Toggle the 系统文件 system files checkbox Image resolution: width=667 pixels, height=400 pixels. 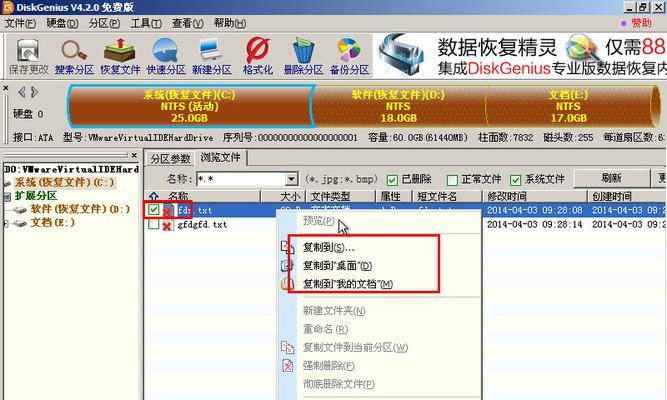point(515,180)
